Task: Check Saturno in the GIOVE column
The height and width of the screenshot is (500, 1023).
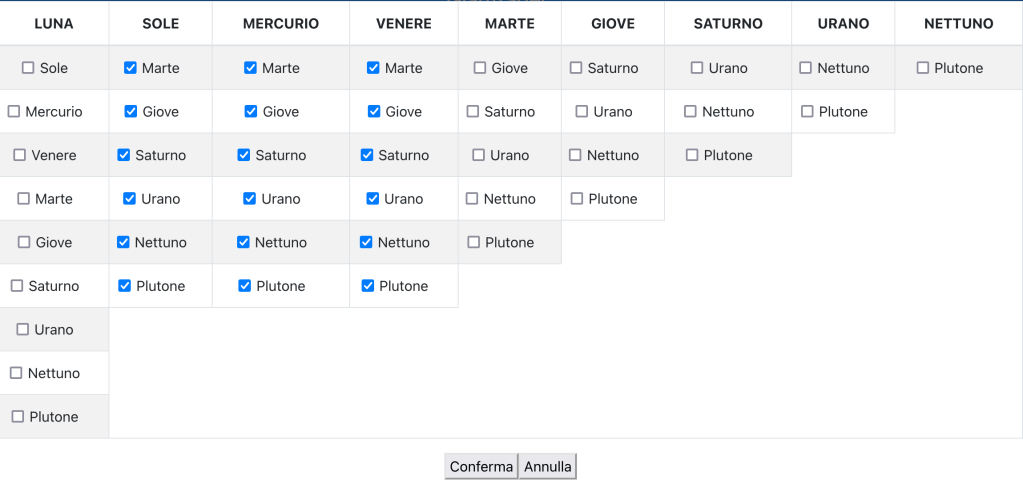Action: pyautogui.click(x=576, y=68)
